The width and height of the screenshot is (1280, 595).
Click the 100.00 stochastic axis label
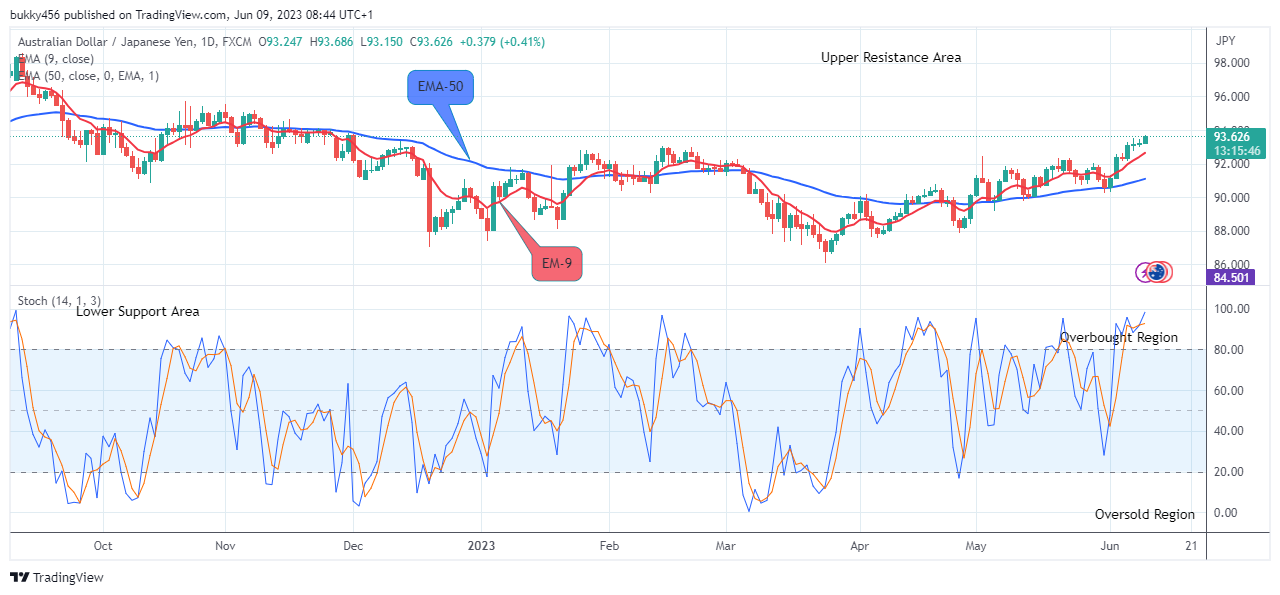click(x=1234, y=309)
